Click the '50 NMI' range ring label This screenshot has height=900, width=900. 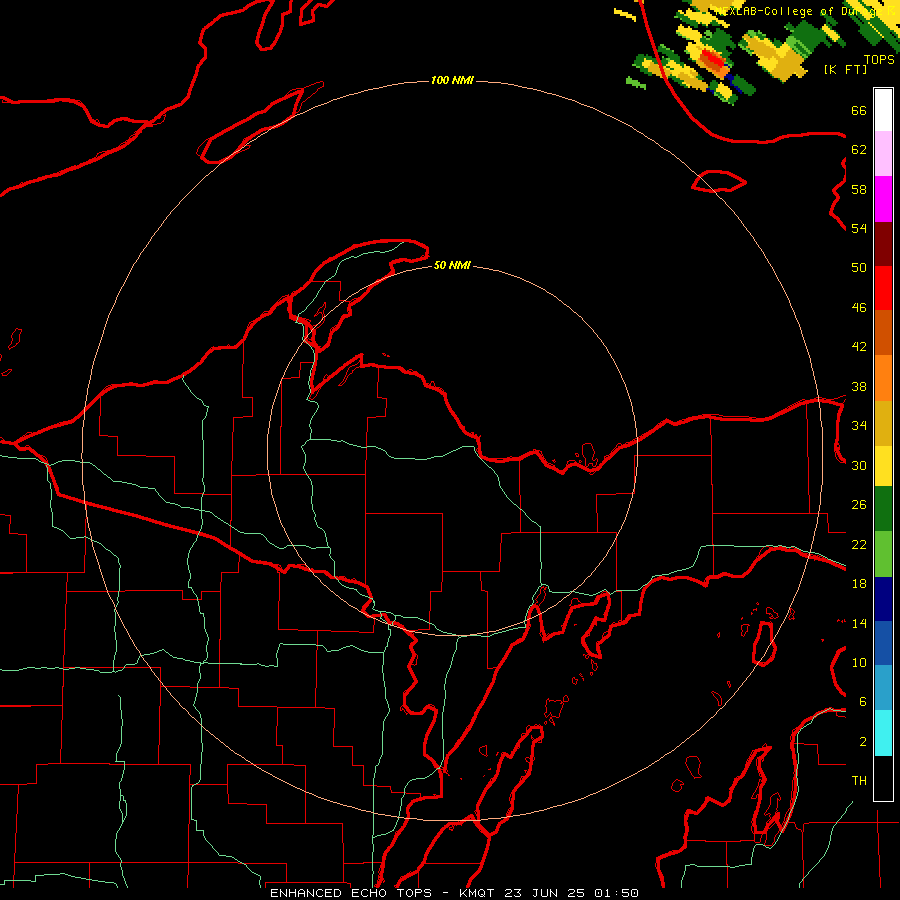point(452,265)
